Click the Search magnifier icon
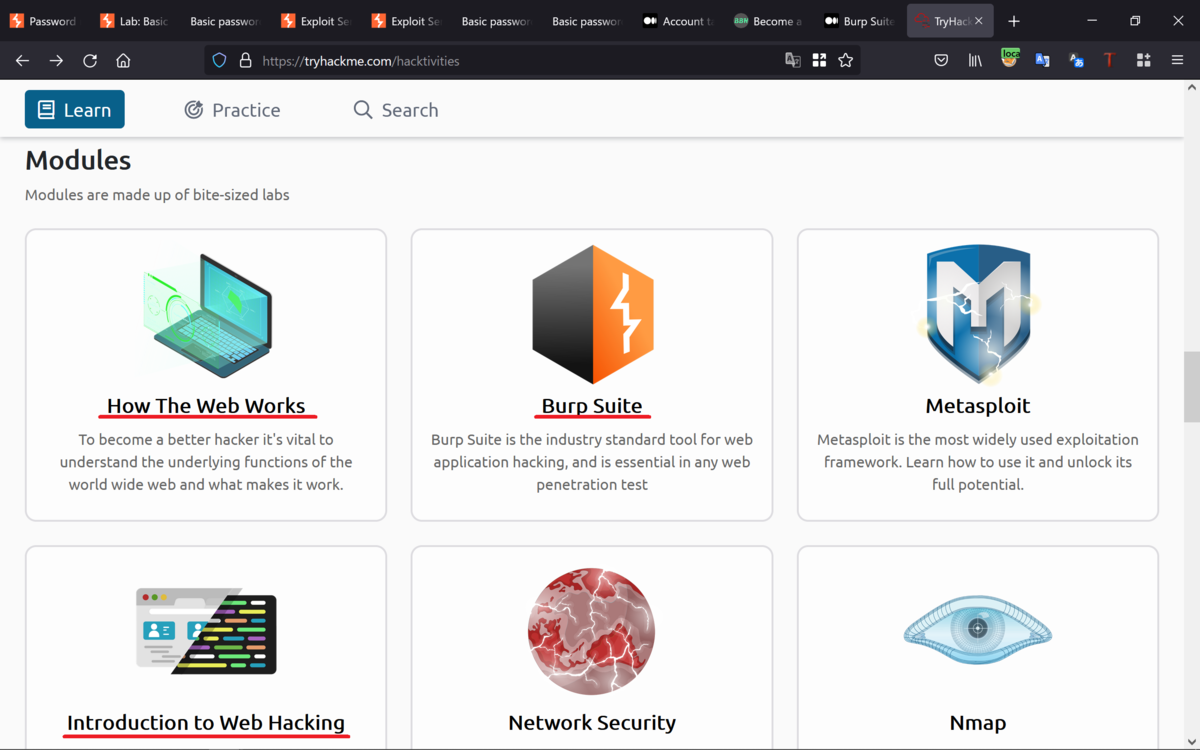 pyautogui.click(x=363, y=110)
